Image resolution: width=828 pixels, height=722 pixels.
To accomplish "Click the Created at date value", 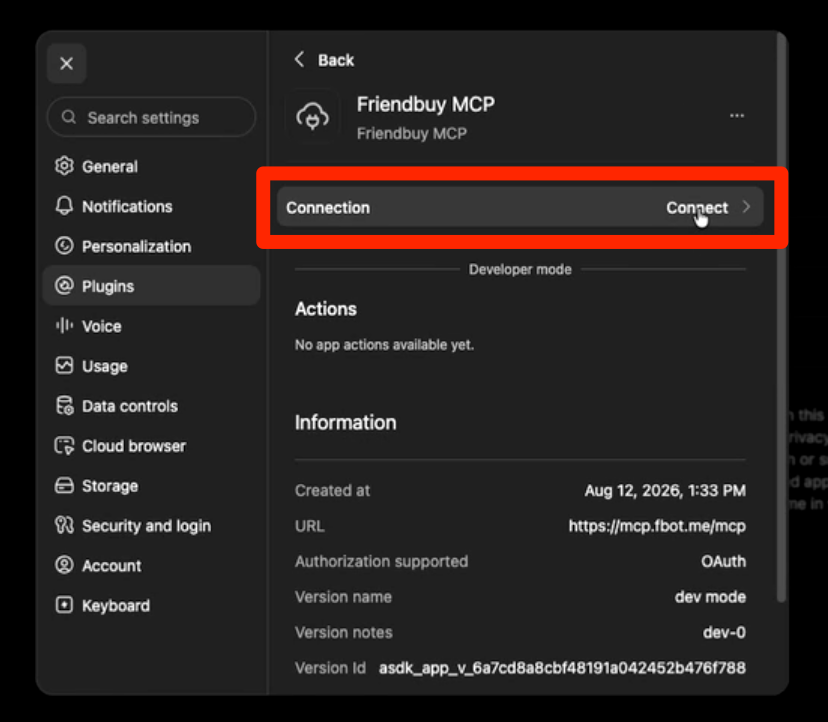I will (665, 491).
